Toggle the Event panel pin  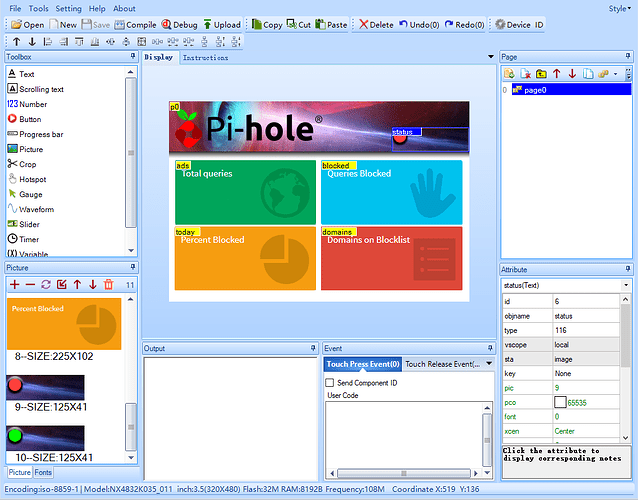[x=490, y=348]
